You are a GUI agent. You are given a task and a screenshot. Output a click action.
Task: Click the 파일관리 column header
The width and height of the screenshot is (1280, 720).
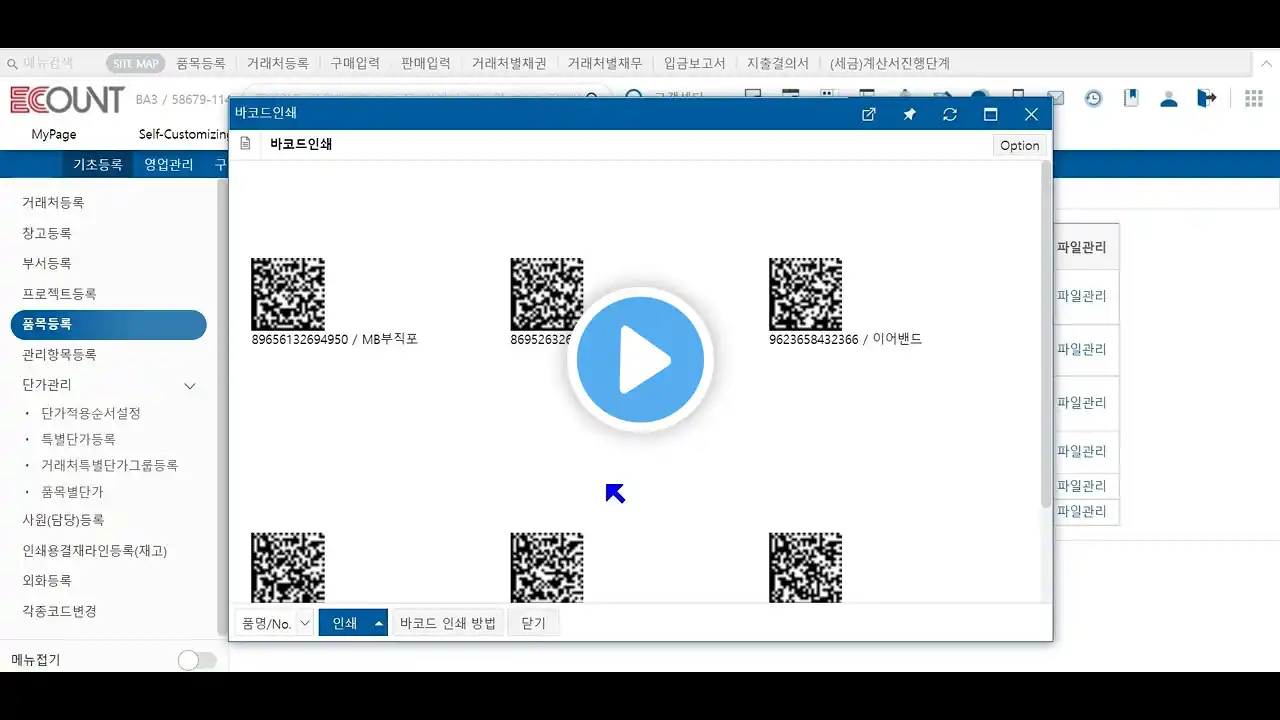pos(1082,247)
